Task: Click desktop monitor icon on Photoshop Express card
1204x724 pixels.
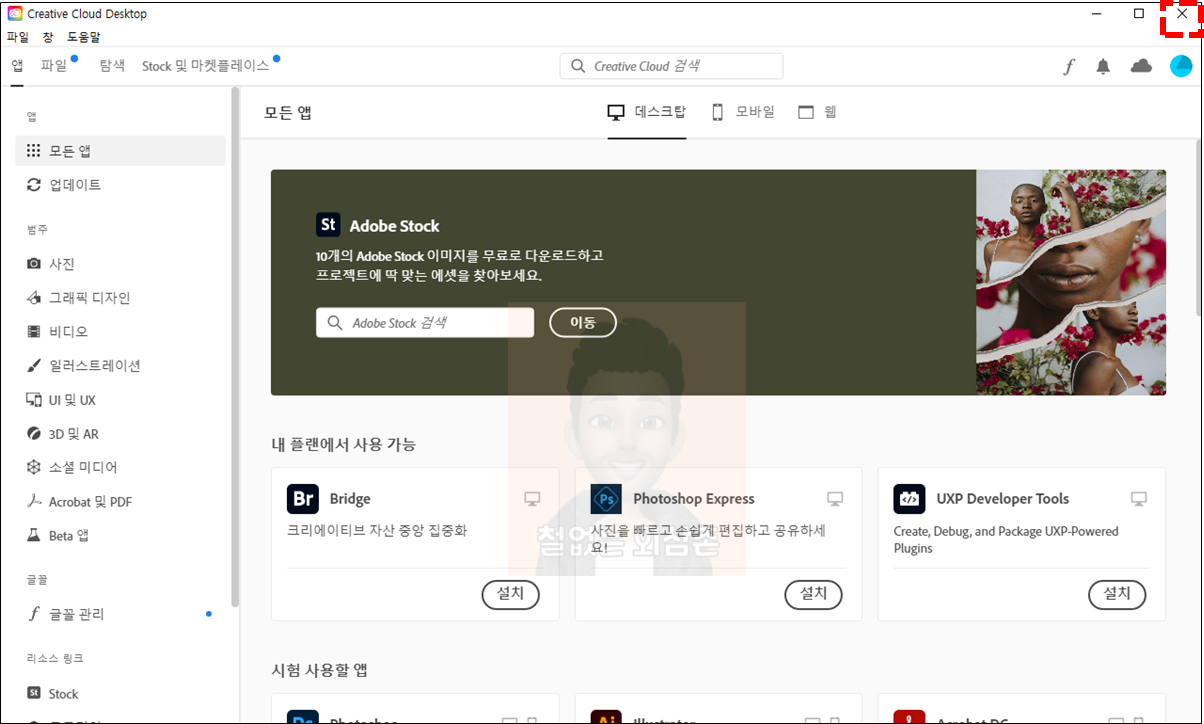Action: click(x=835, y=498)
